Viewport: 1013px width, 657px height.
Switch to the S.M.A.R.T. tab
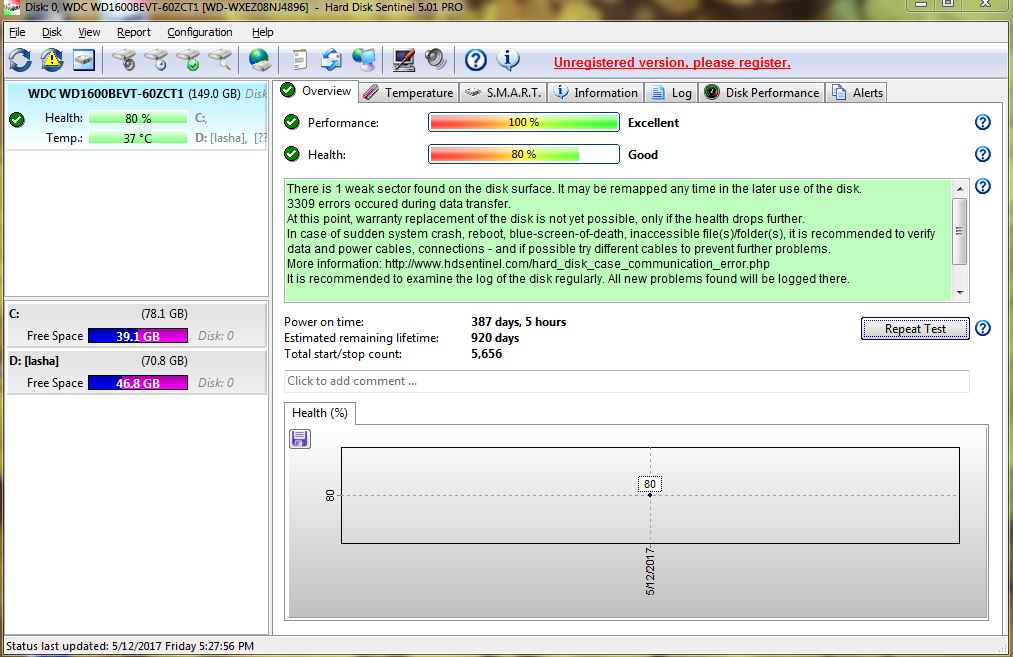tap(504, 93)
